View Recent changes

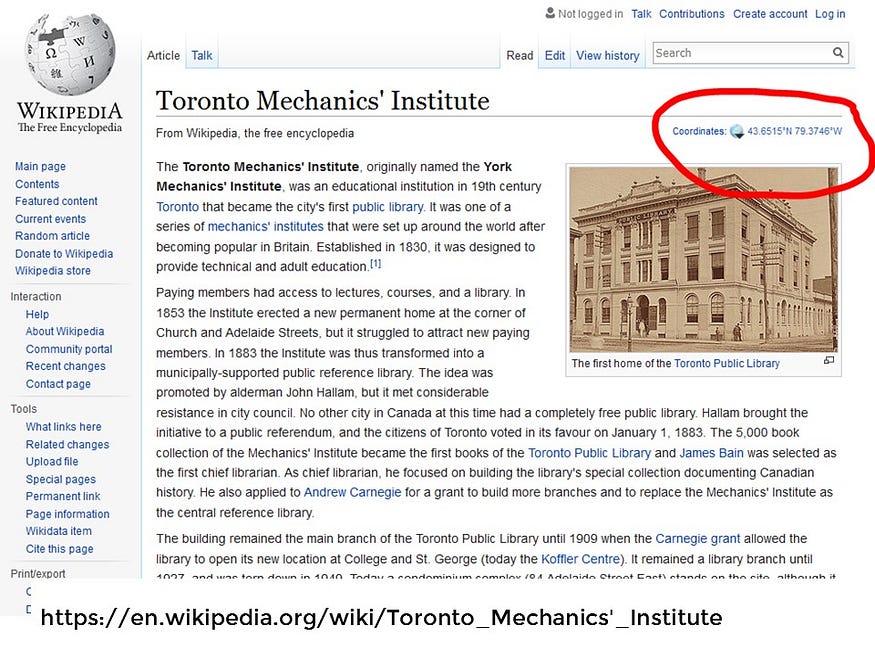(x=65, y=366)
